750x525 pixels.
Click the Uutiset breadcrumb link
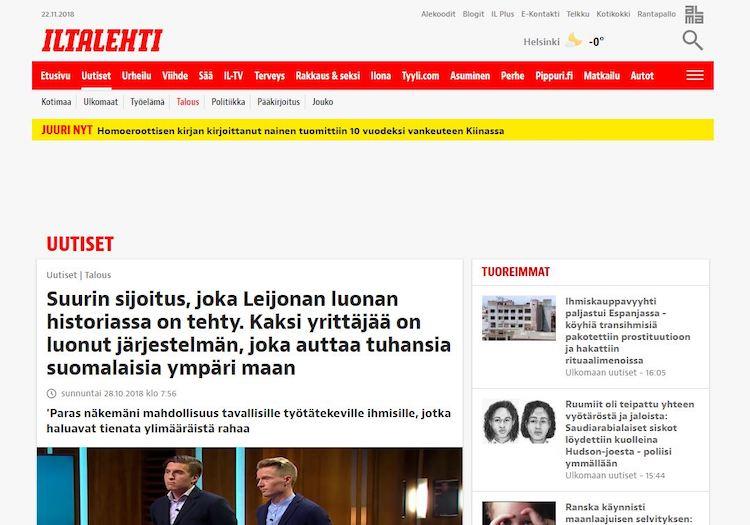pyautogui.click(x=62, y=275)
